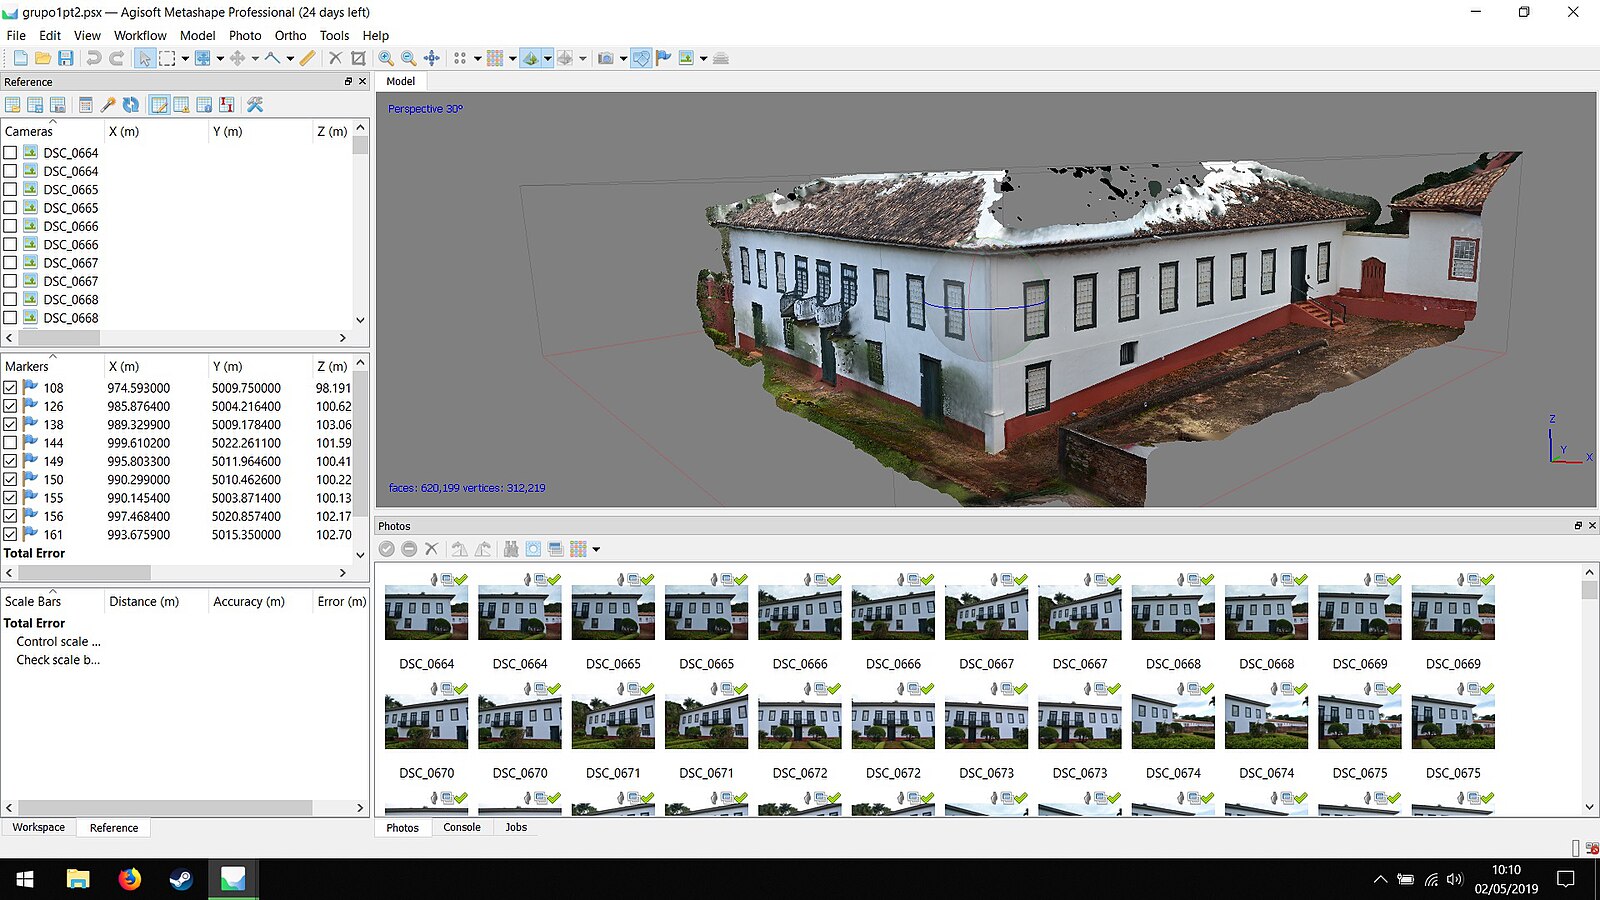Image resolution: width=1600 pixels, height=900 pixels.
Task: Remove selected photos using X icon
Action: click(x=432, y=549)
